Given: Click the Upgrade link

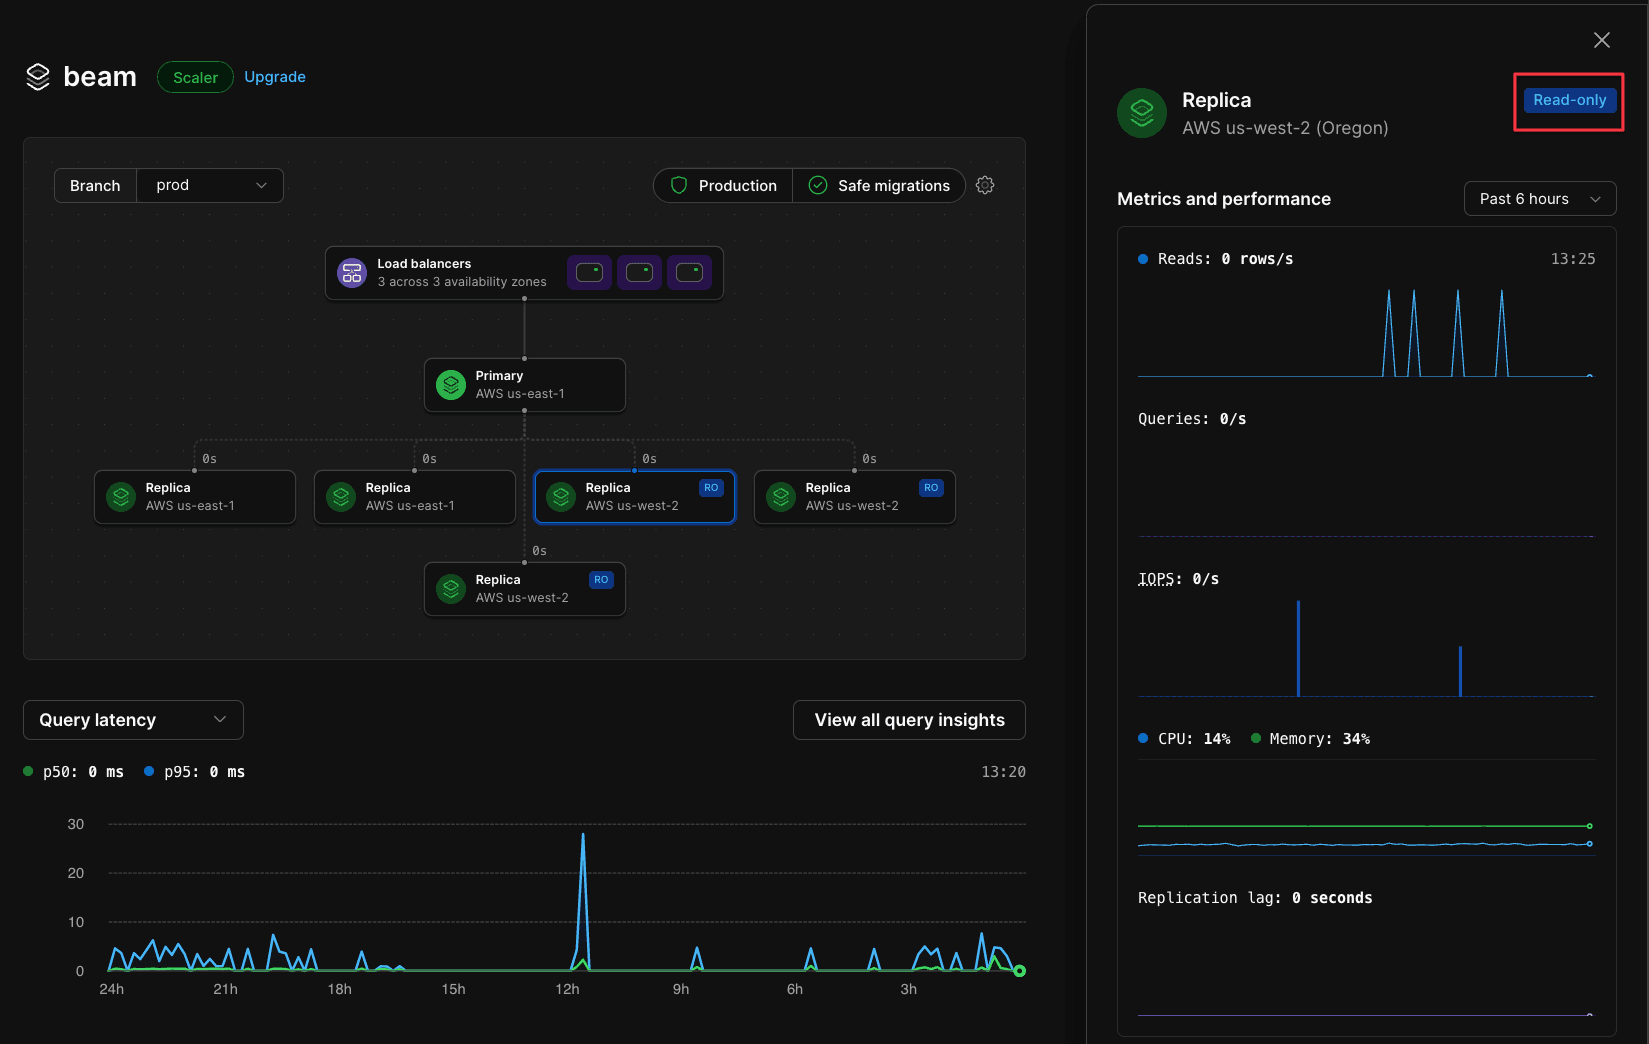Looking at the screenshot, I should pos(275,77).
